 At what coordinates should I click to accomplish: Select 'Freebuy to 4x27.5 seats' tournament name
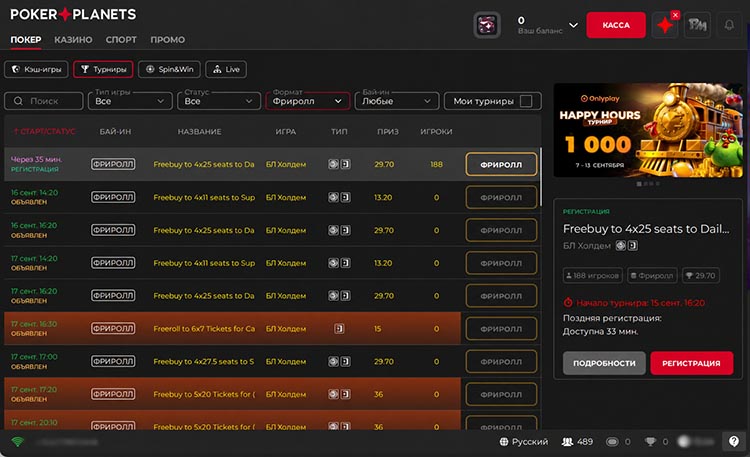(204, 362)
